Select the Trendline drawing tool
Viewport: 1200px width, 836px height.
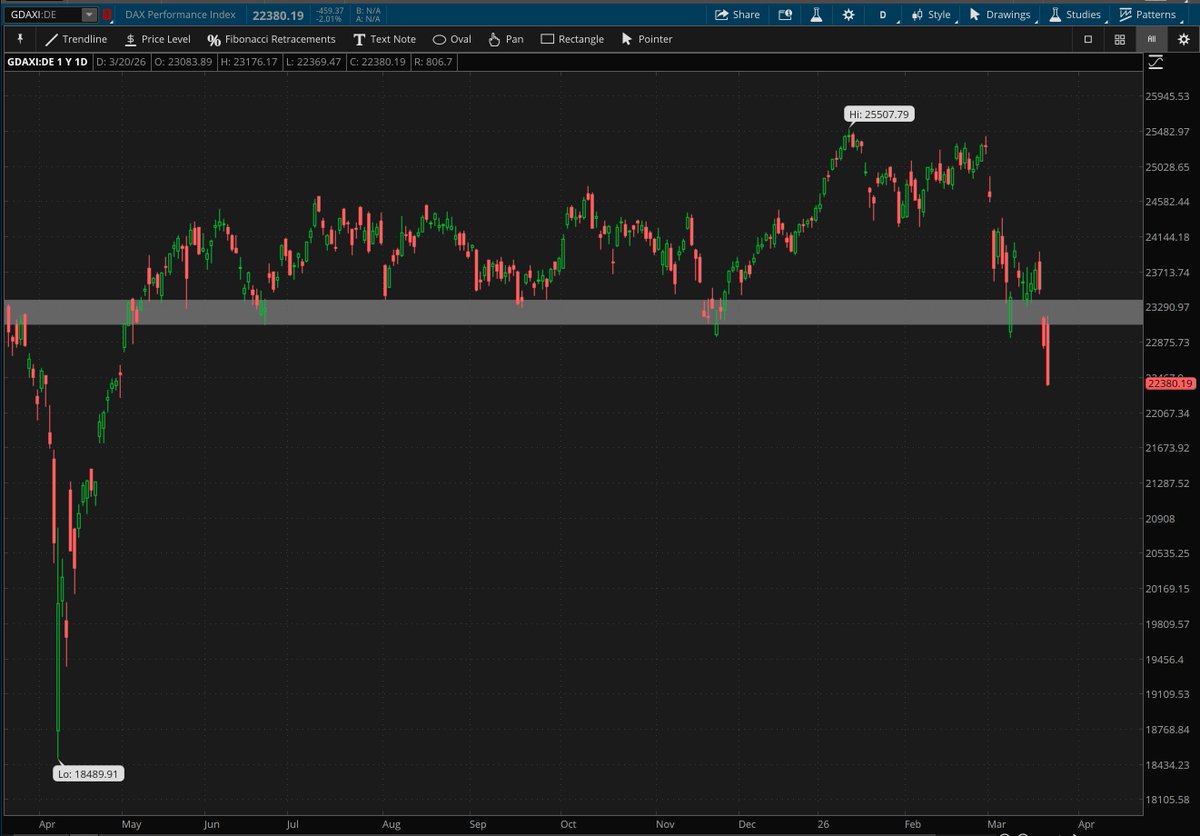click(76, 39)
